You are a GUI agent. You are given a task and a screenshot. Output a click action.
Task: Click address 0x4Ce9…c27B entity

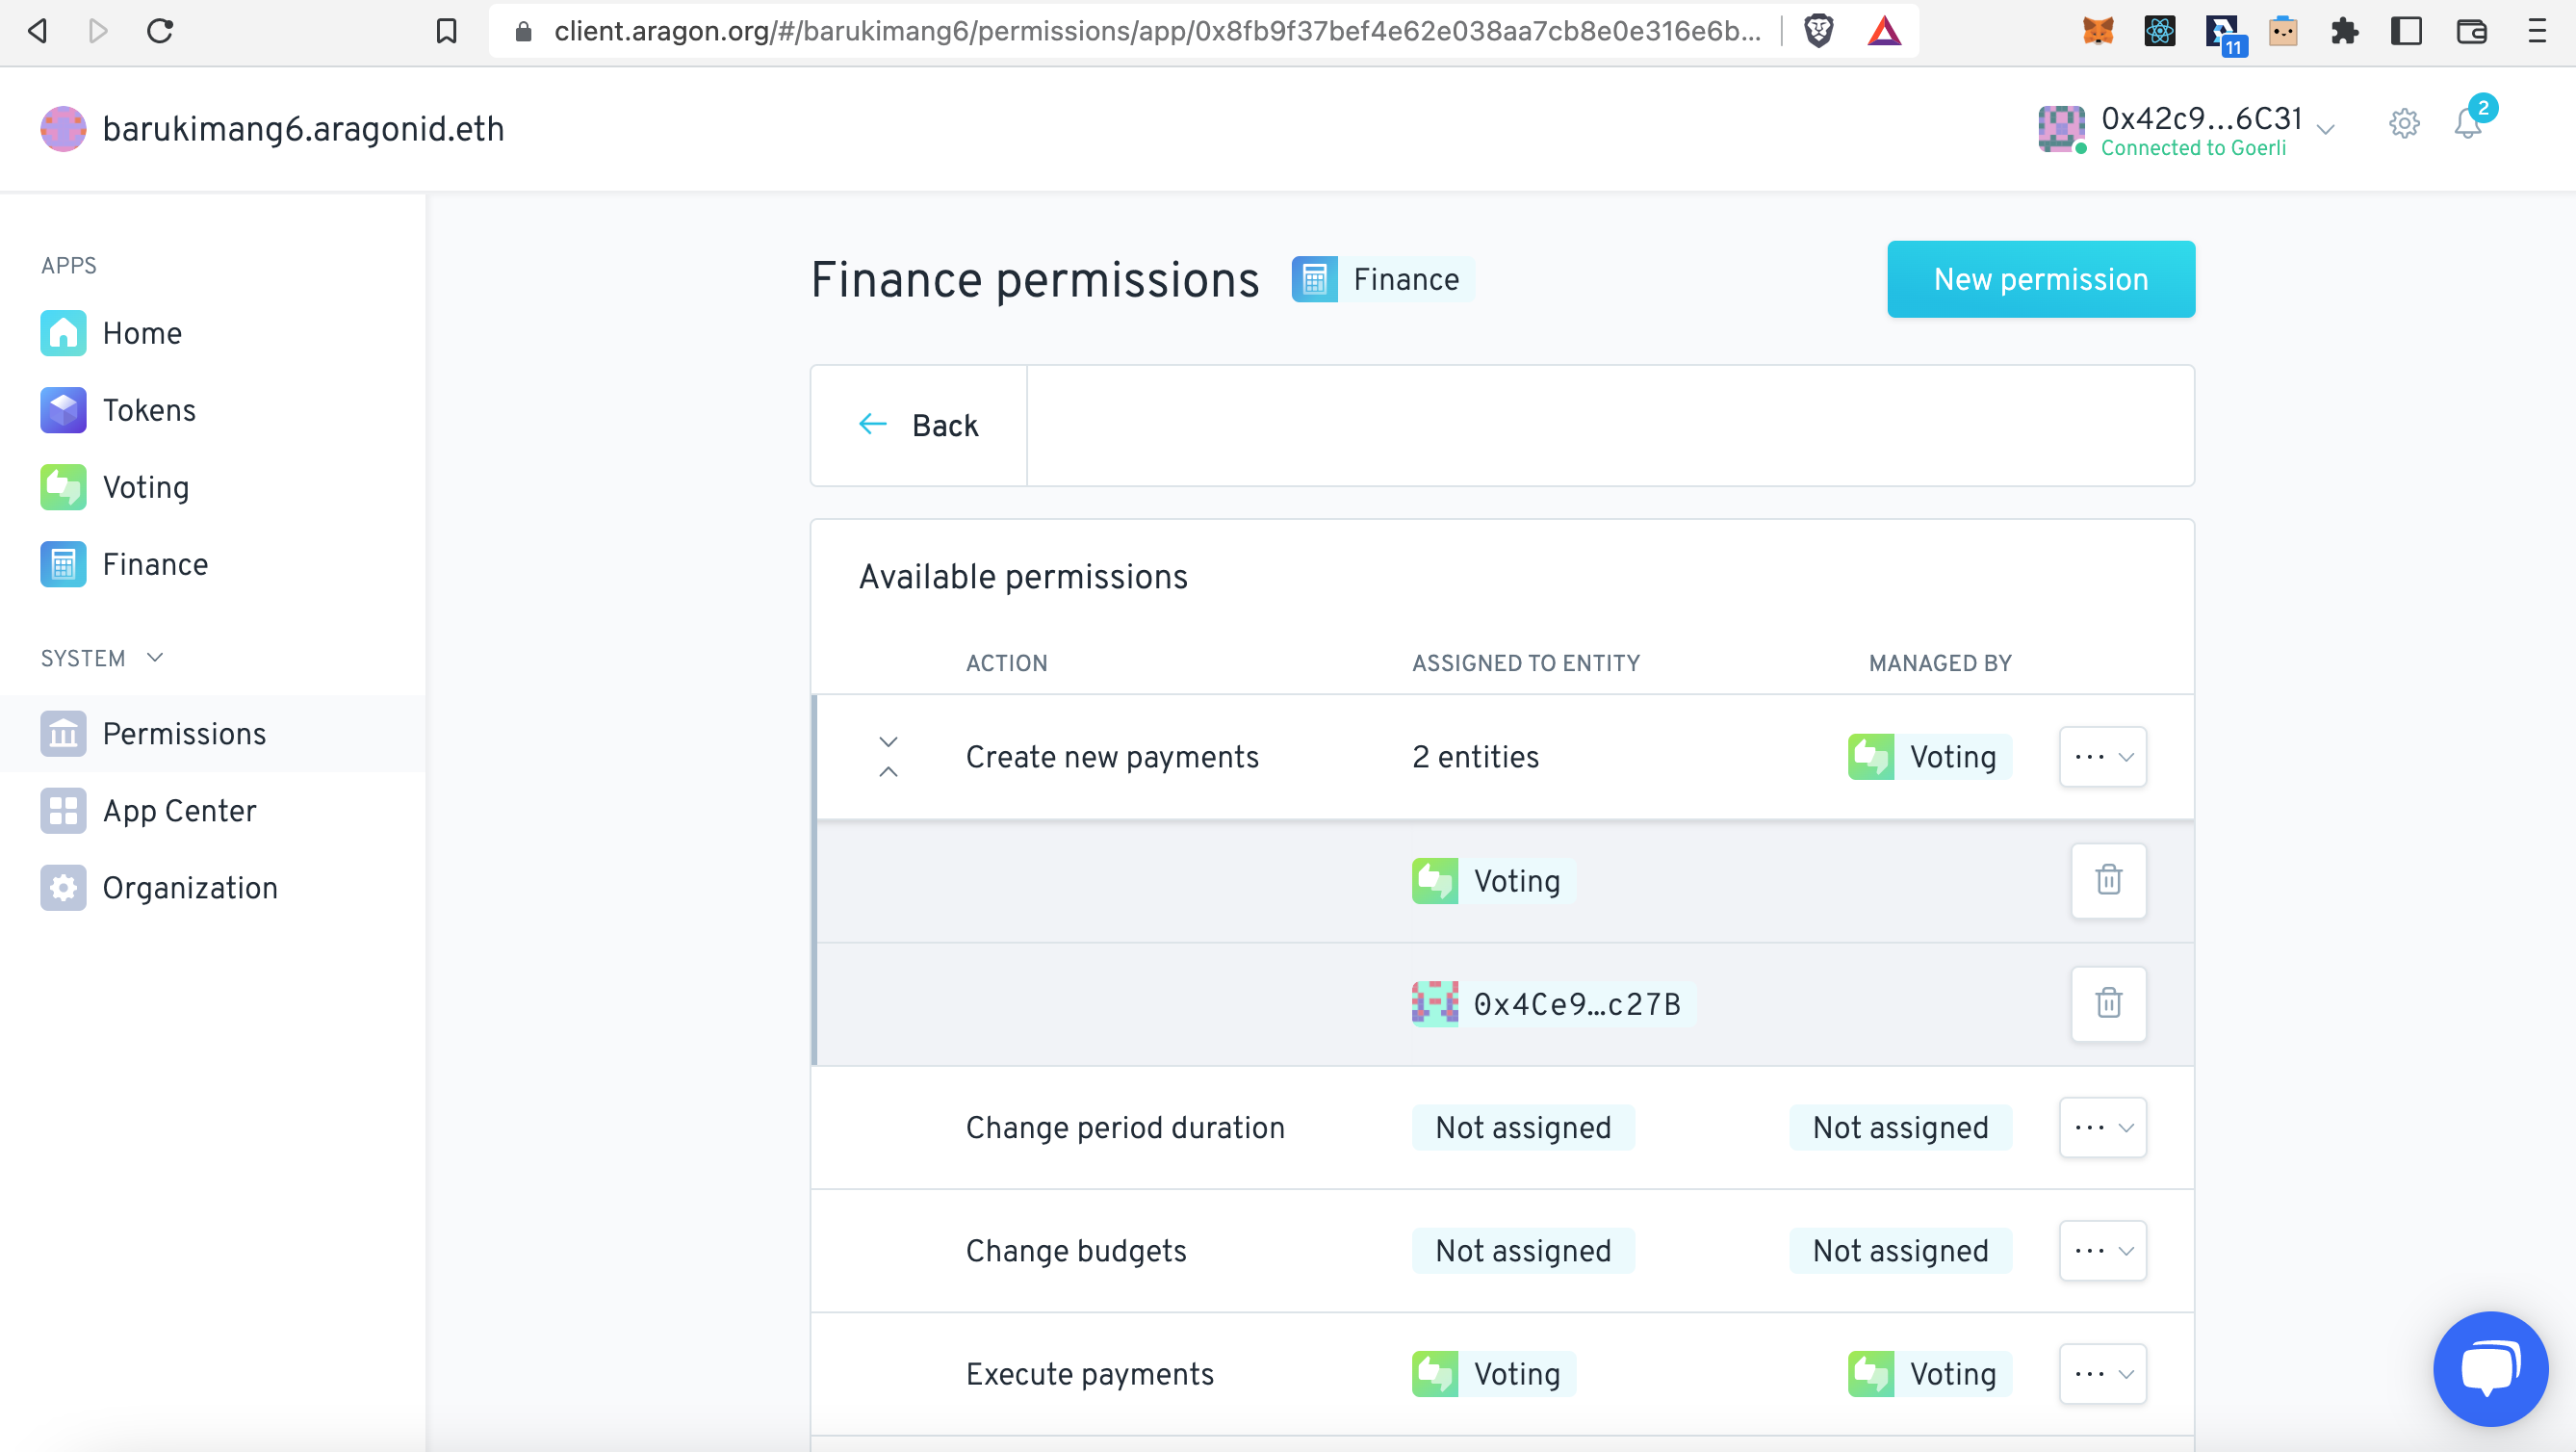pyautogui.click(x=1553, y=1004)
